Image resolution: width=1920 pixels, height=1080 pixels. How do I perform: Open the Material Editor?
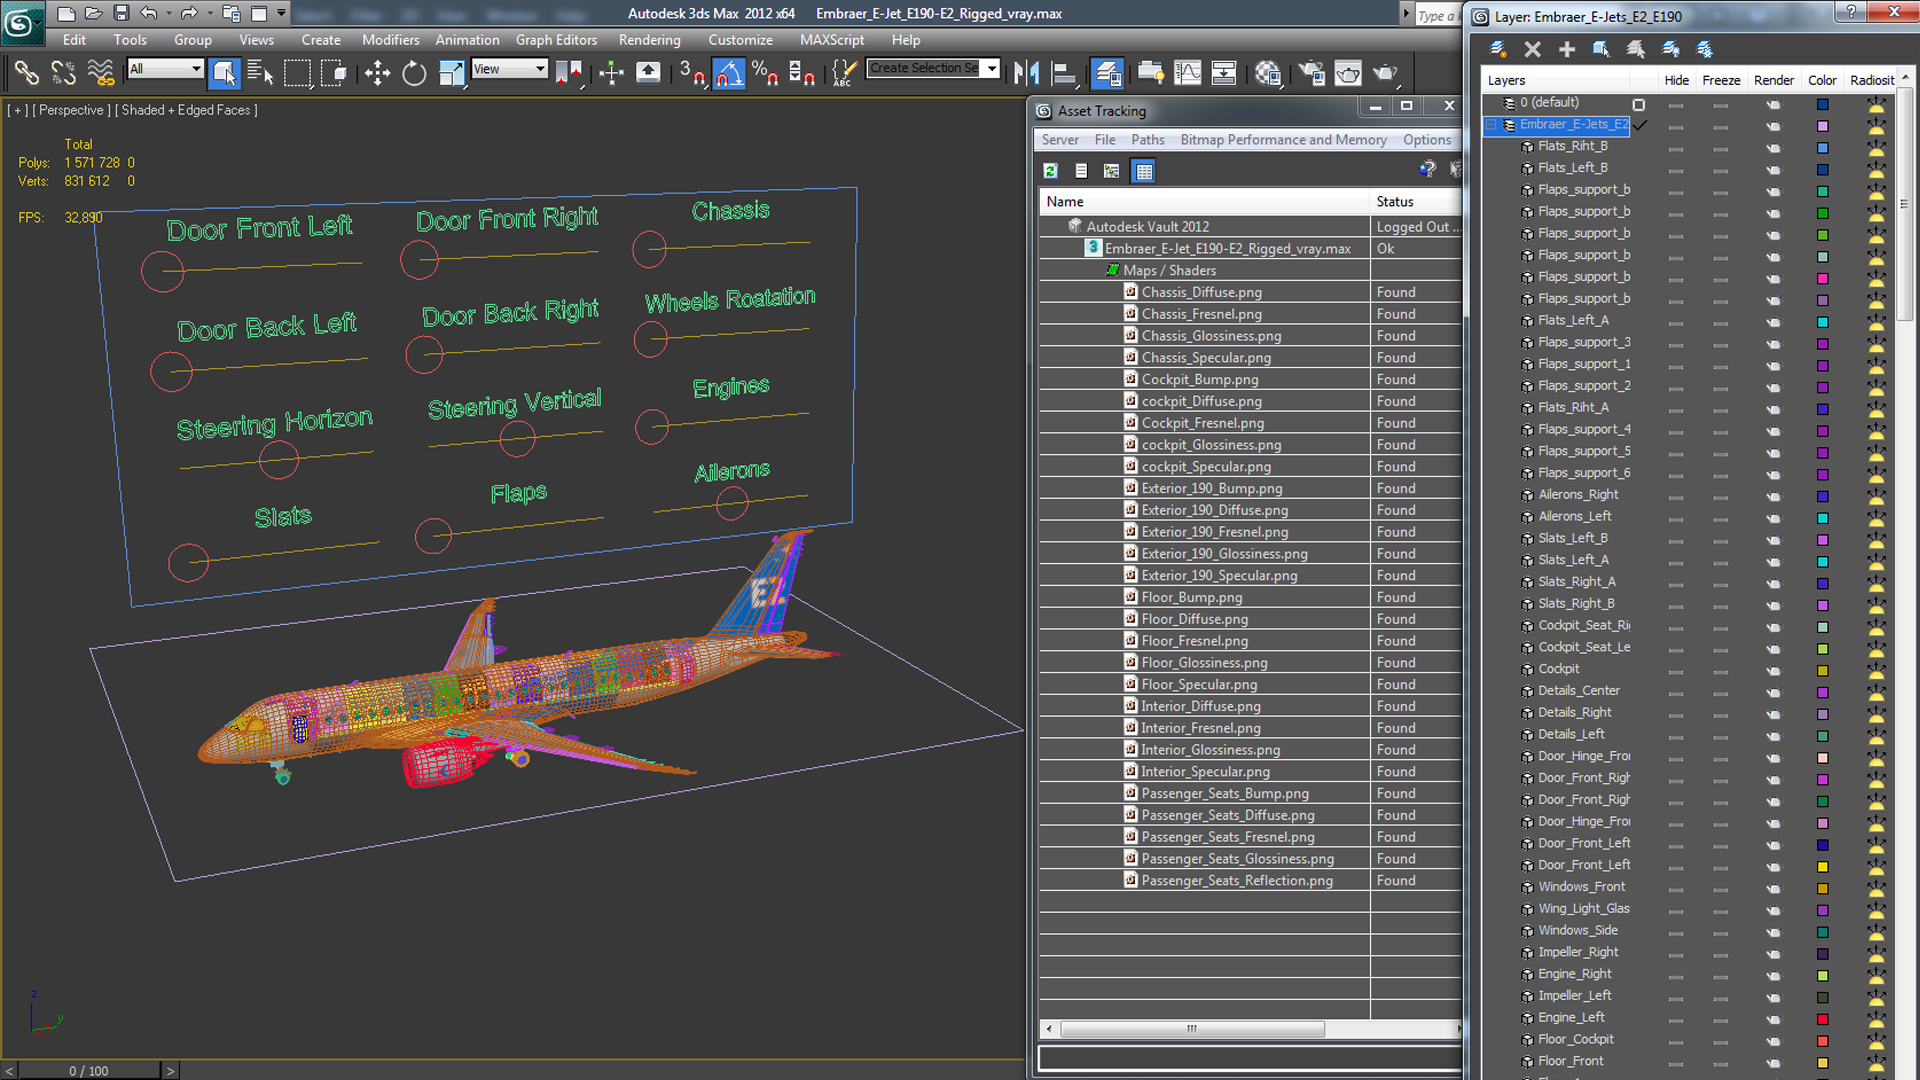tap(1268, 72)
